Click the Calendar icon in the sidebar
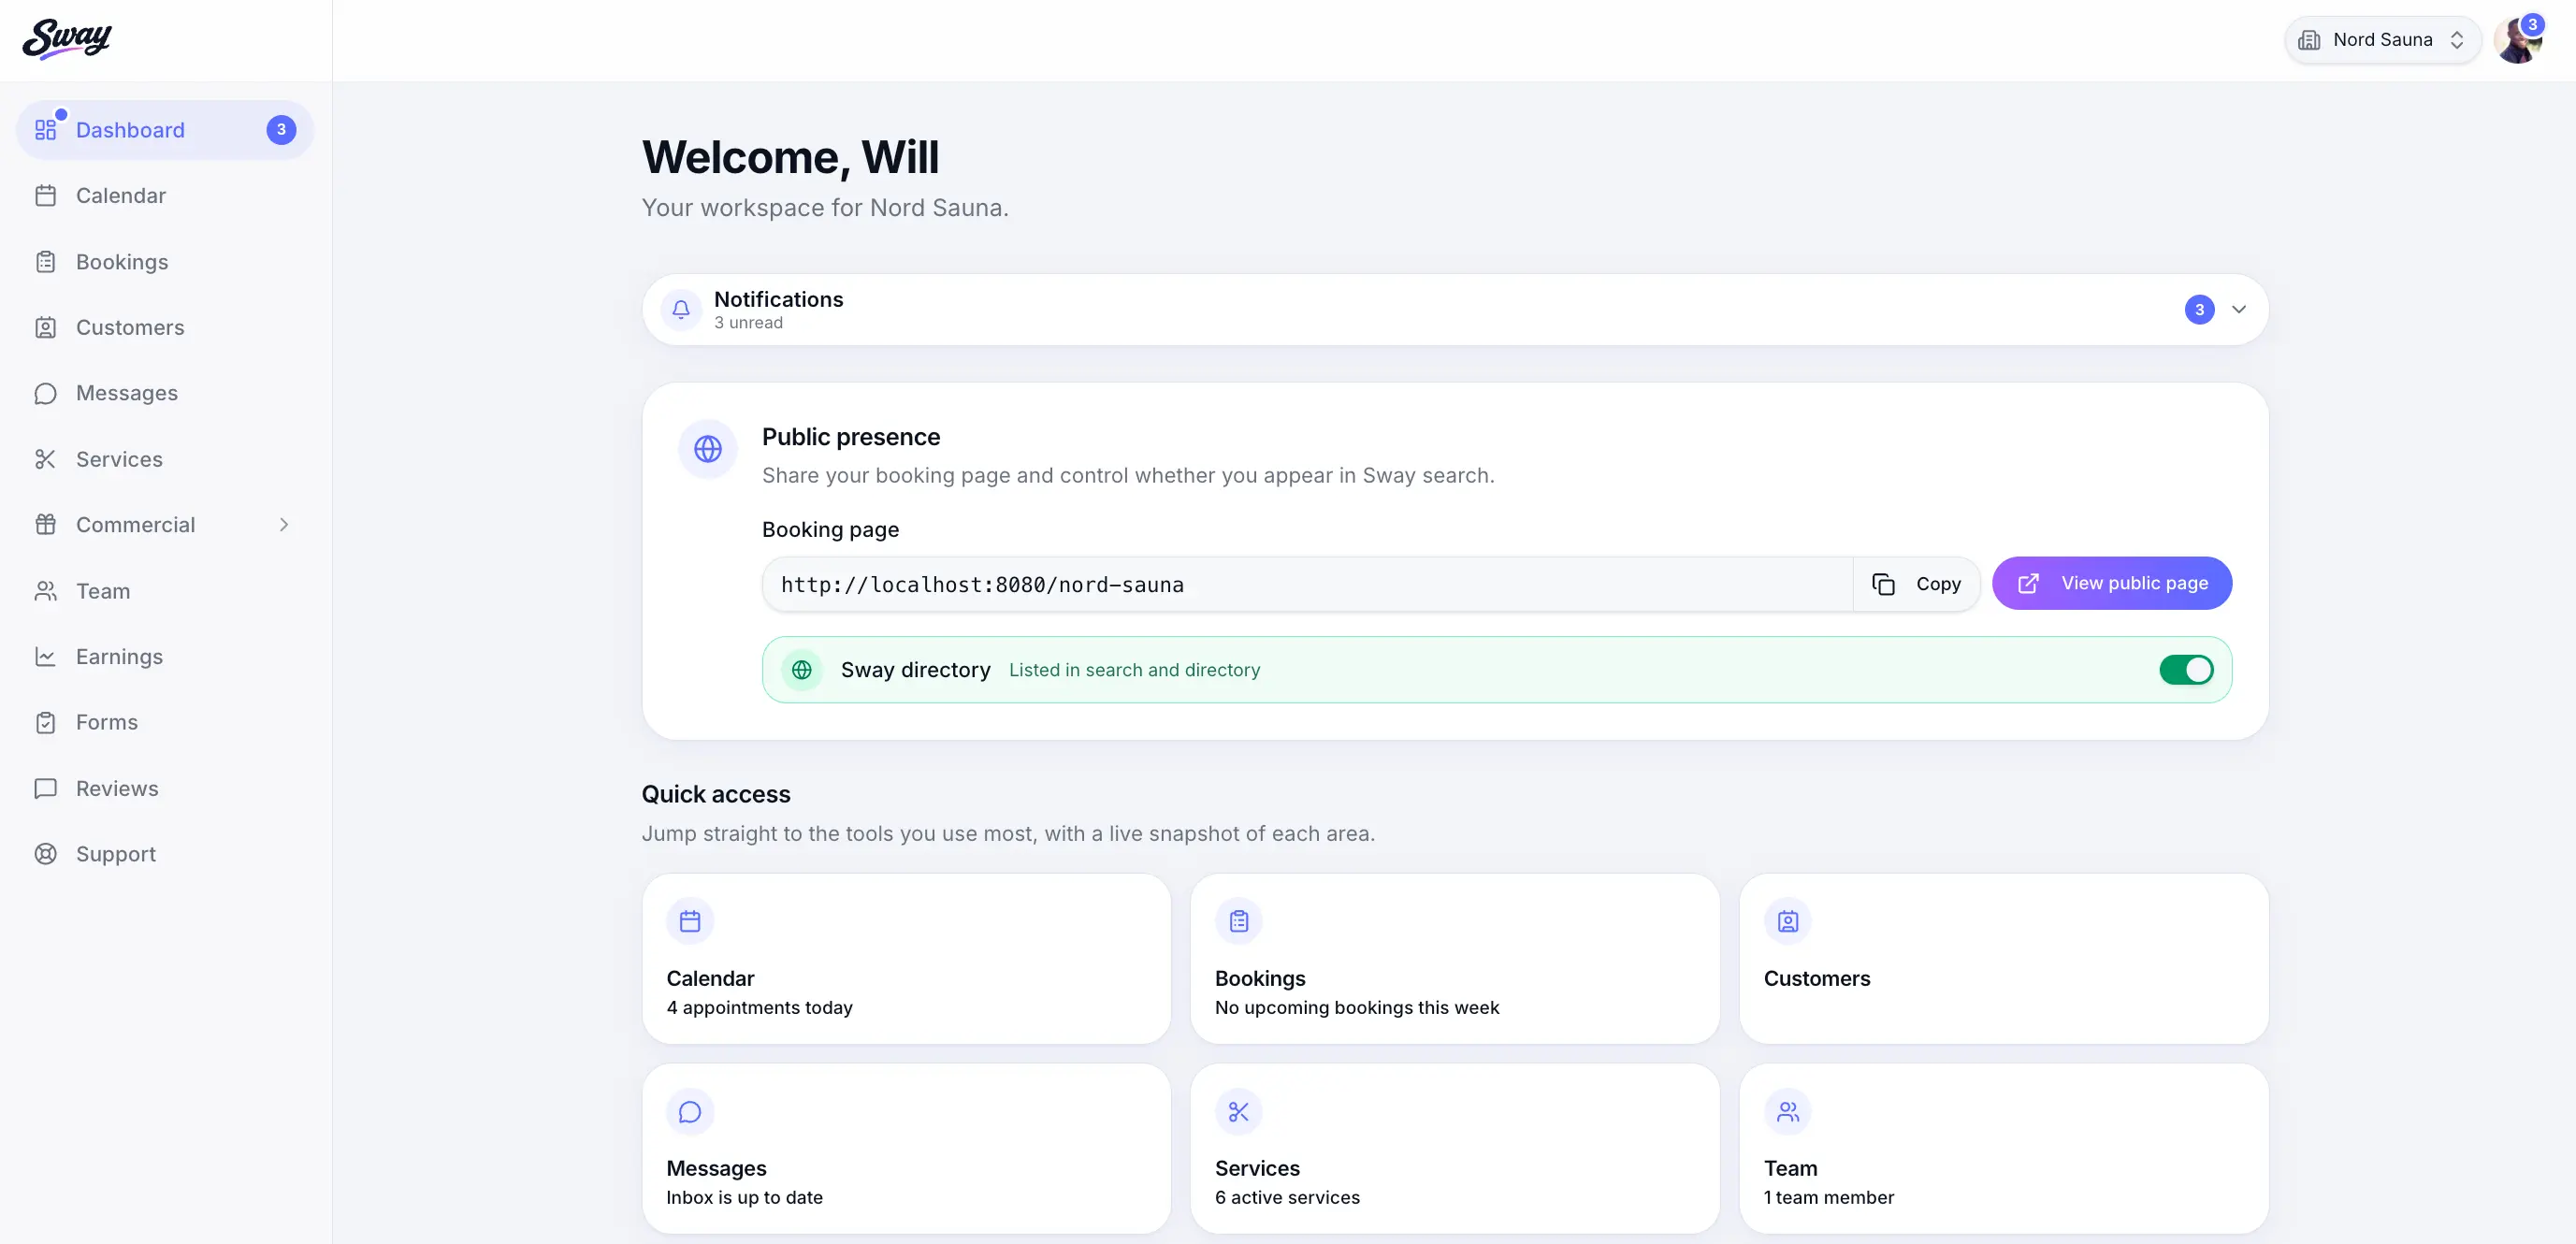 pos(46,196)
